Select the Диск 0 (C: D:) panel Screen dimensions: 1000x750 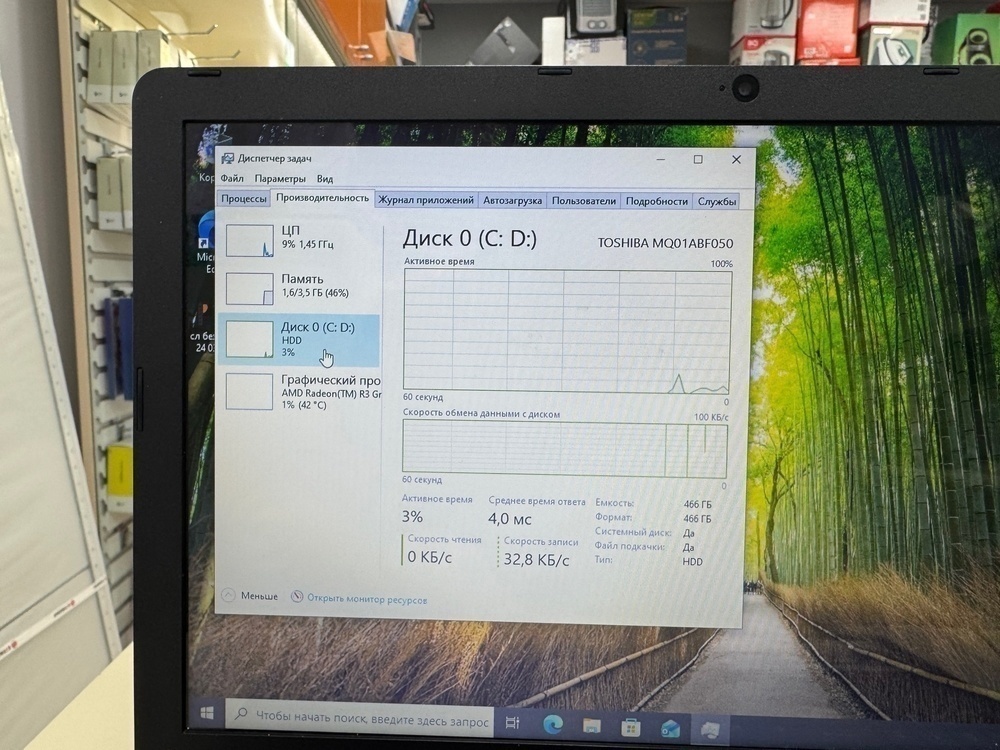(x=300, y=340)
